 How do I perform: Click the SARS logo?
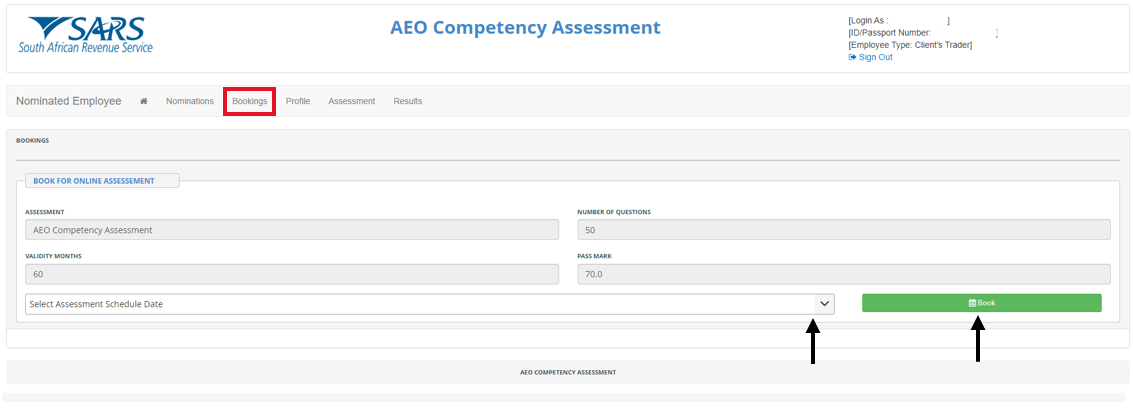86,35
